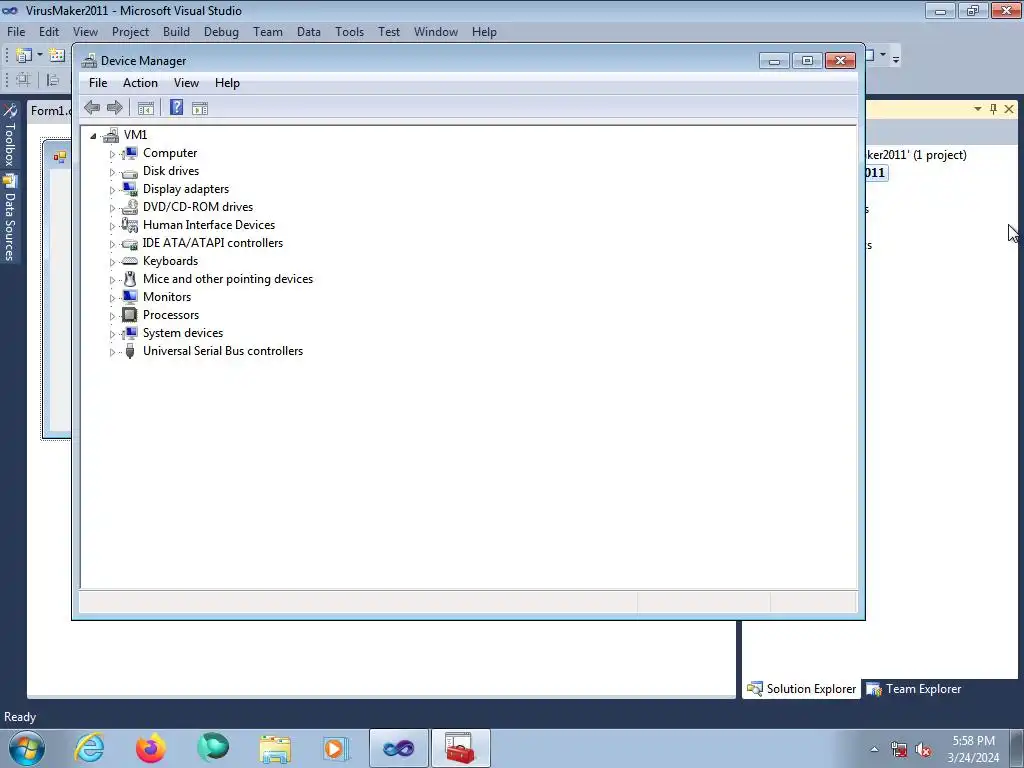Image resolution: width=1024 pixels, height=768 pixels.
Task: Select the System devices category icon
Action: click(130, 333)
